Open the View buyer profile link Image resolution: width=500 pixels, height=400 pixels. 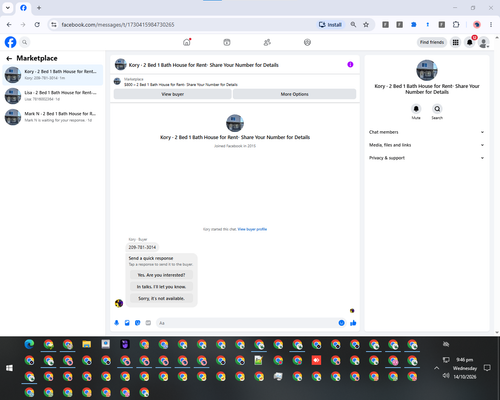[252, 229]
